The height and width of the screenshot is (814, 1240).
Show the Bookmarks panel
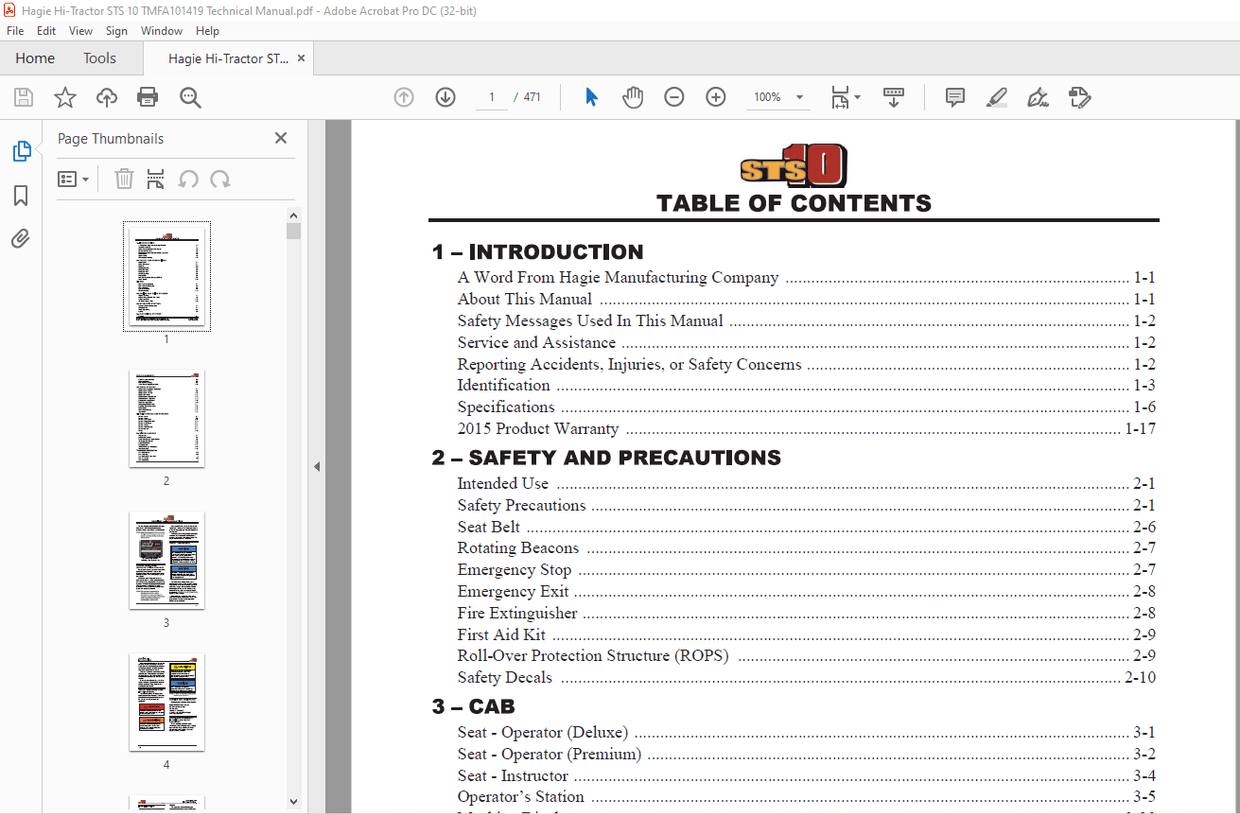tap(22, 195)
